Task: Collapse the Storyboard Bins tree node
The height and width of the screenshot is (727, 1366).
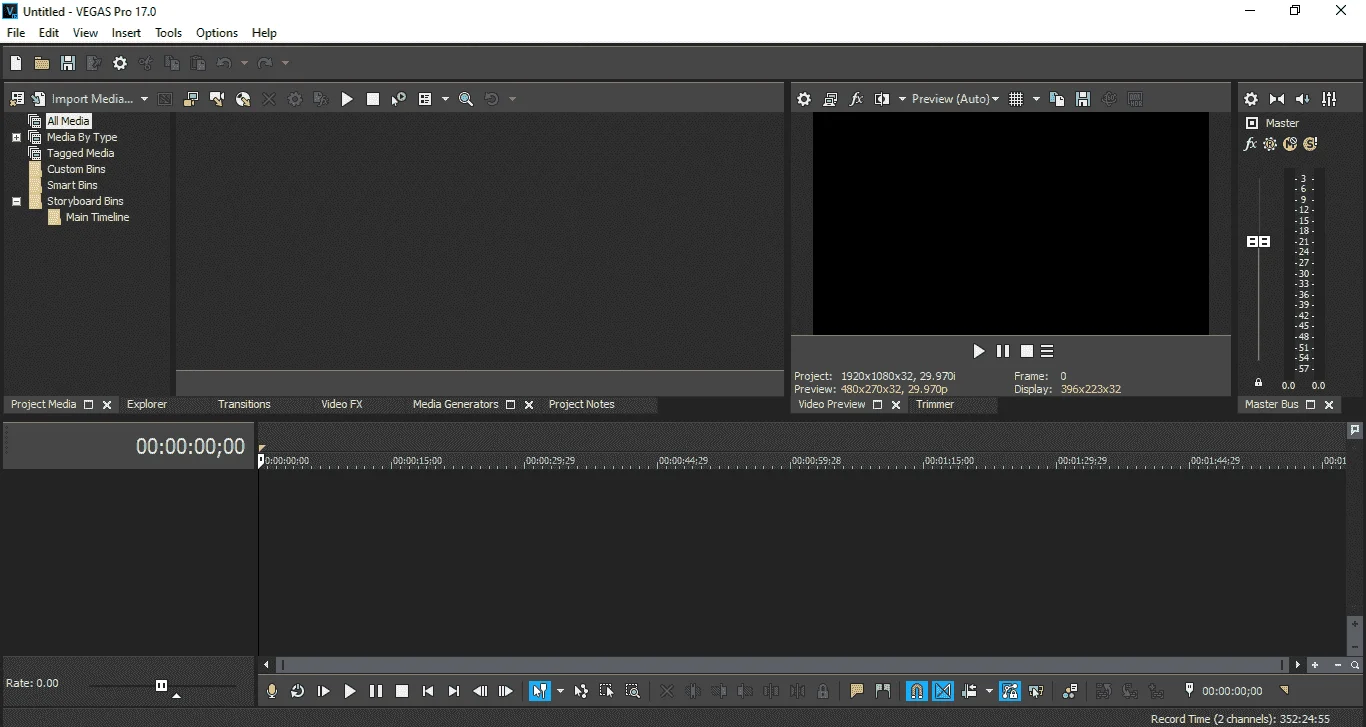Action: [x=16, y=201]
